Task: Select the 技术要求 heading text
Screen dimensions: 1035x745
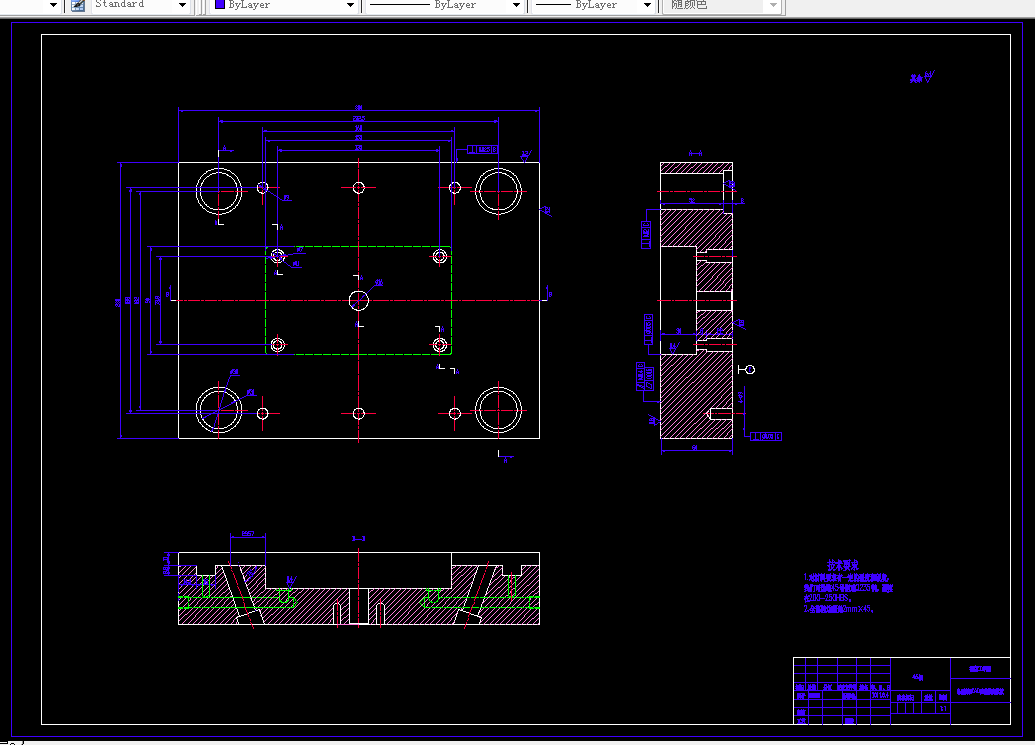Action: 843,566
